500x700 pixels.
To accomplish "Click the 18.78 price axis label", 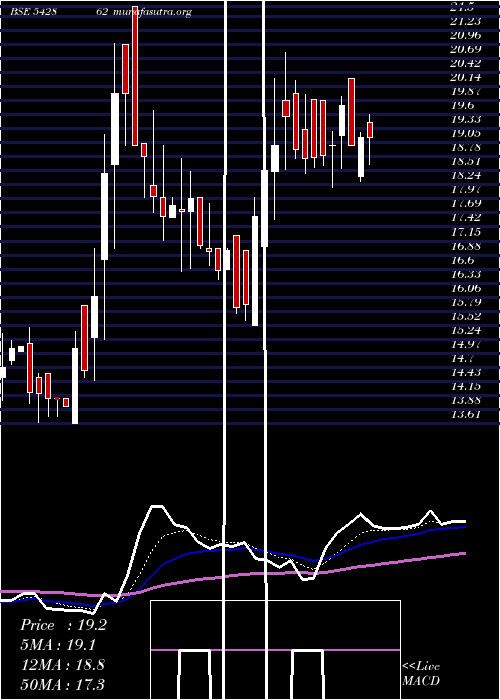I will click(466, 147).
